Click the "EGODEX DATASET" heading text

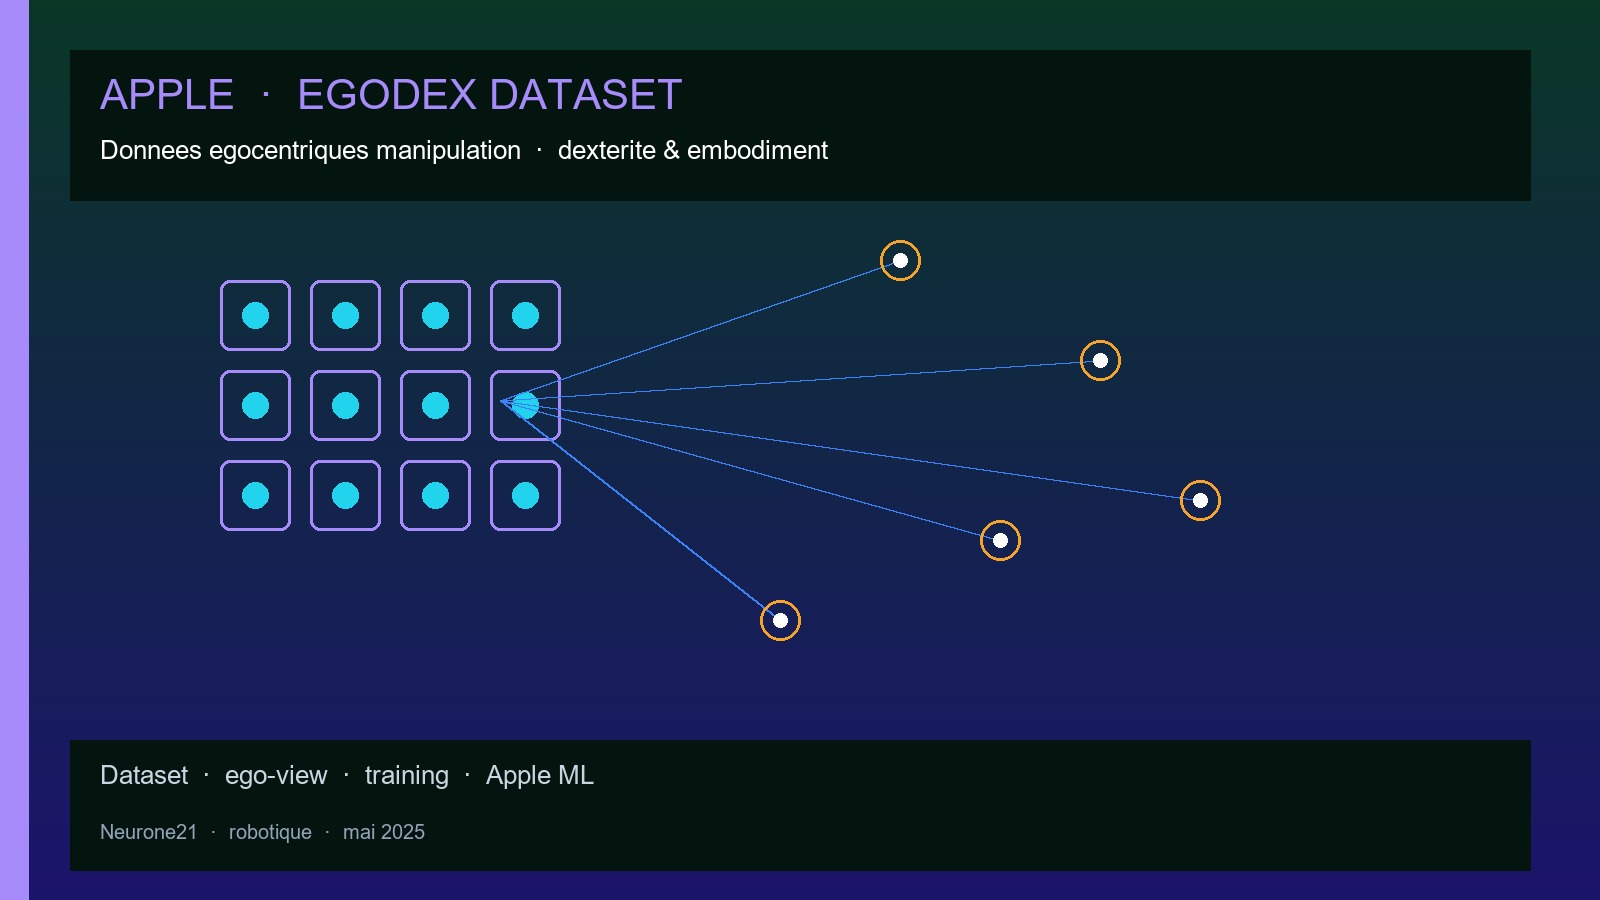(489, 95)
